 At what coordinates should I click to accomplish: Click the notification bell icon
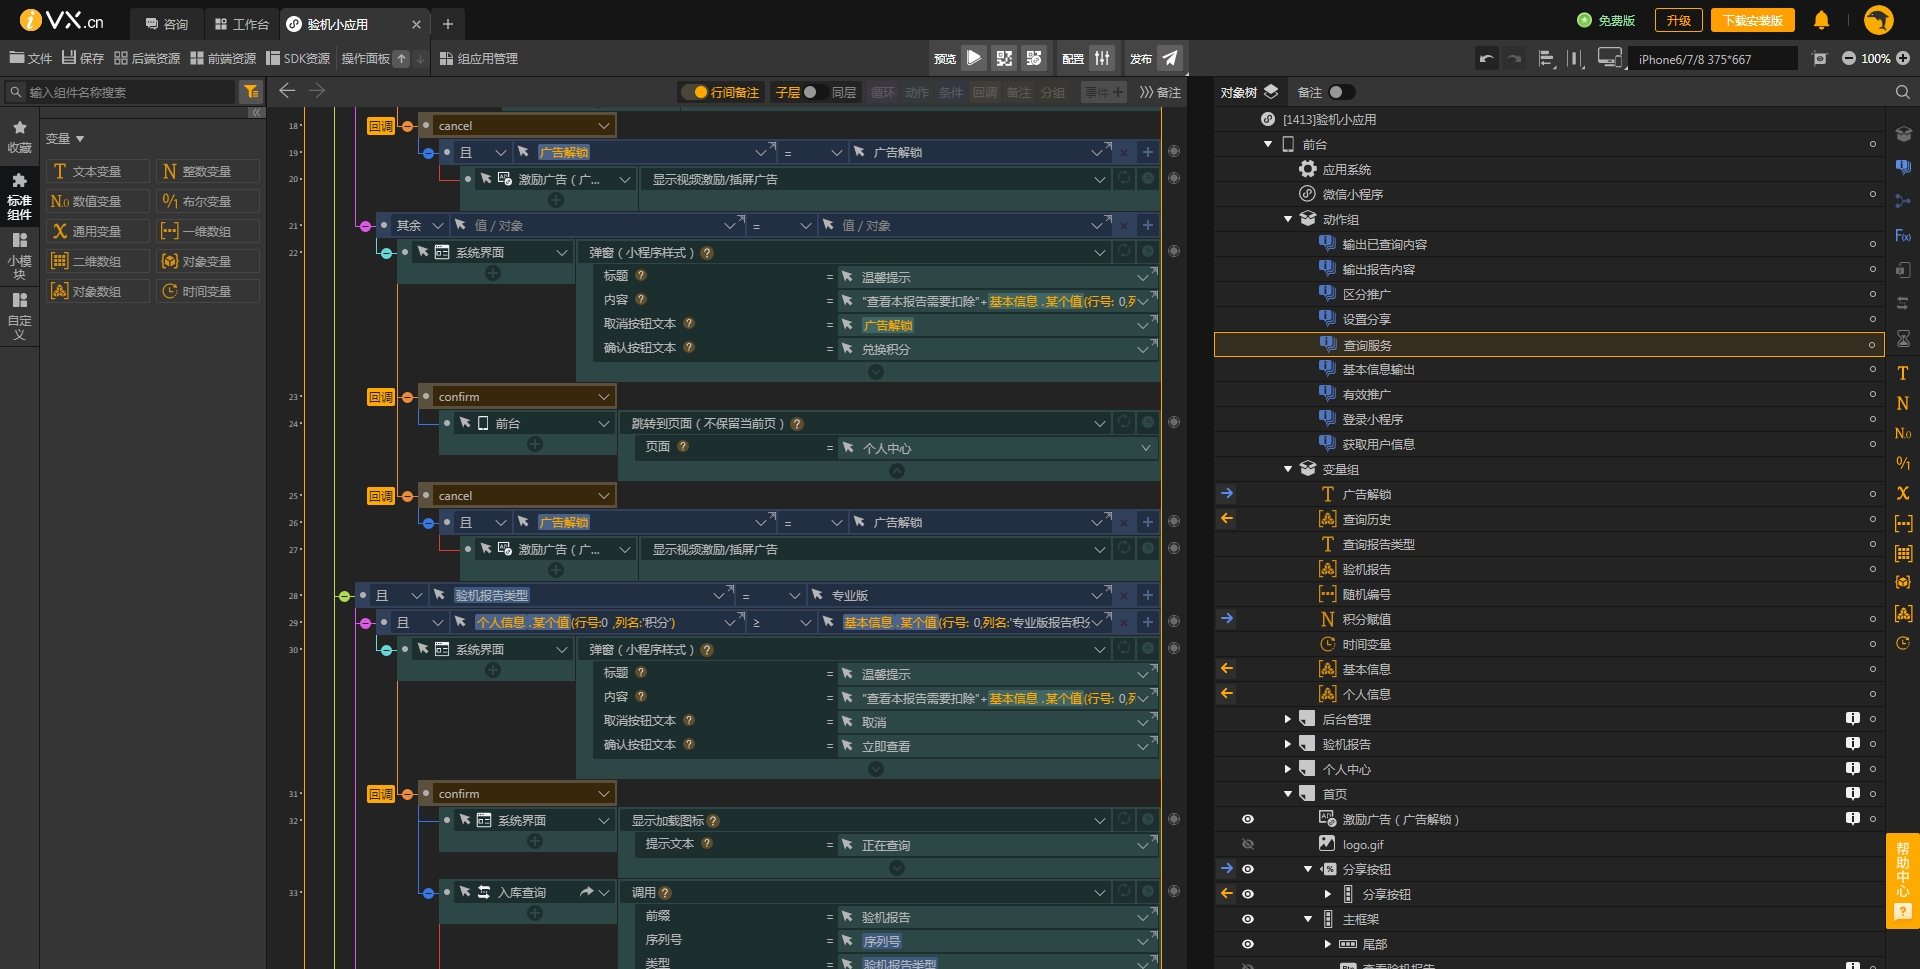tap(1821, 20)
